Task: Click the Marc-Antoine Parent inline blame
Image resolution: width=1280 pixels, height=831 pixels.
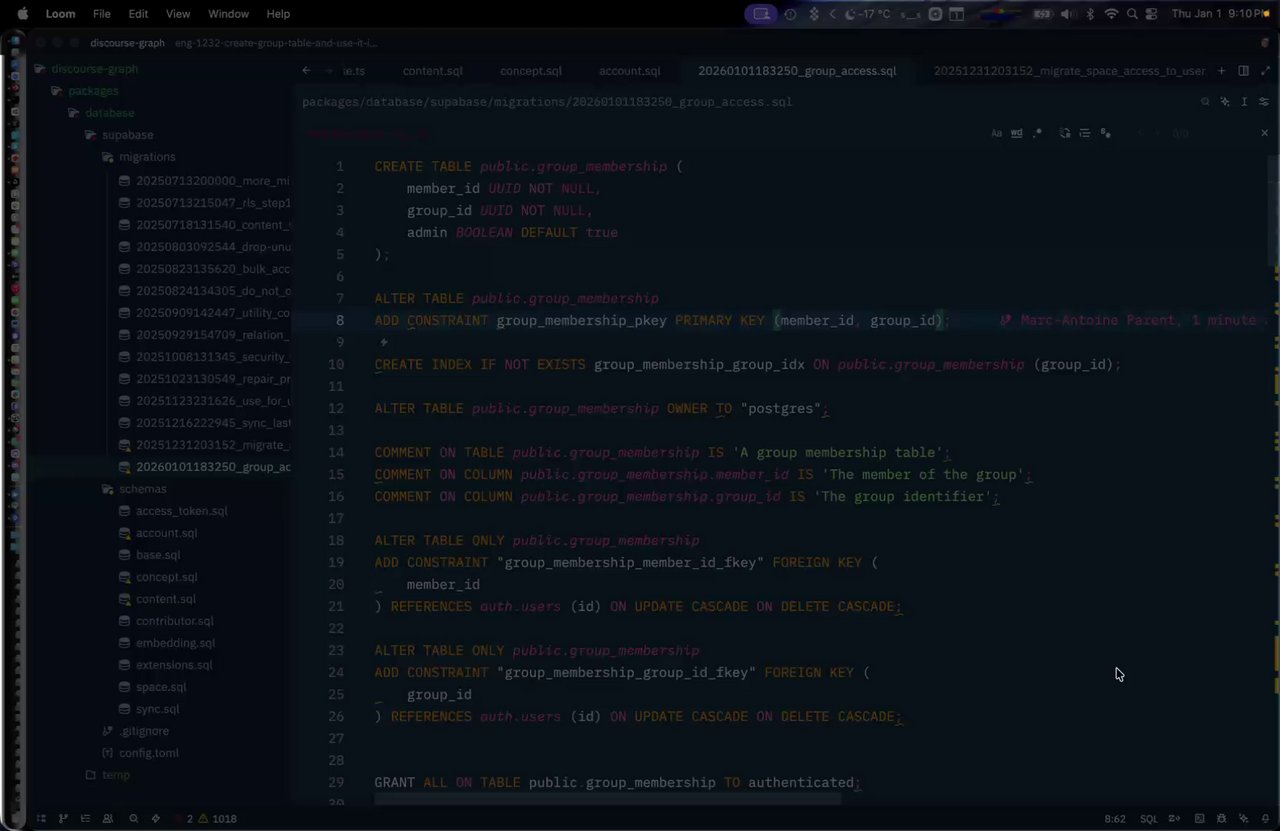Action: click(x=1136, y=320)
